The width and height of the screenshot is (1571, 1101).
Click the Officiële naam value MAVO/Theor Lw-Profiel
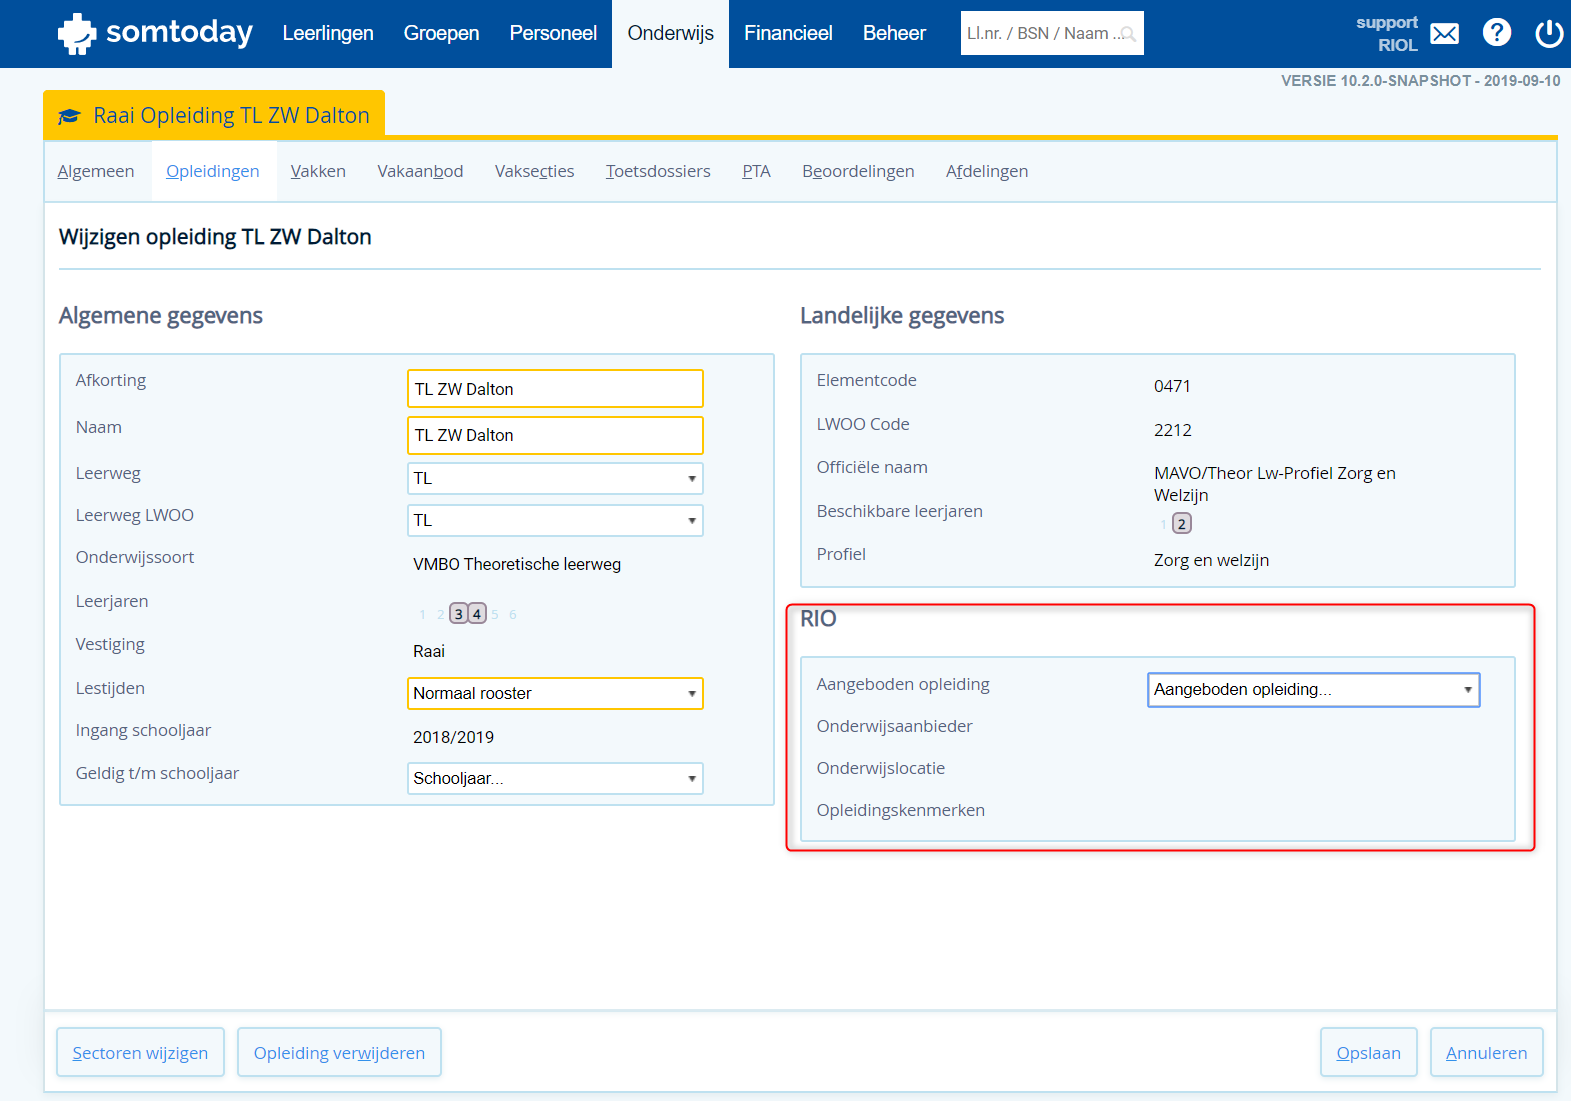(1275, 485)
